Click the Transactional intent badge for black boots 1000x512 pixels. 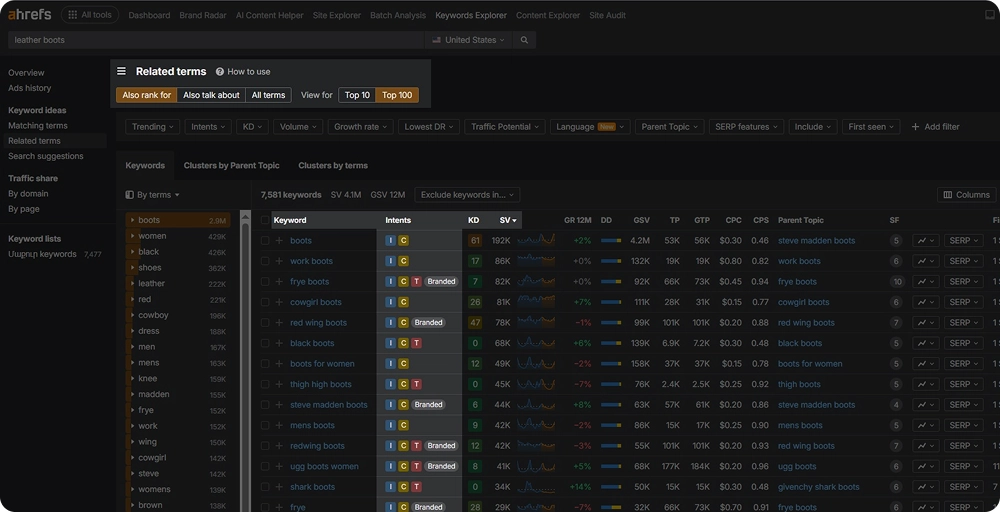coord(416,343)
